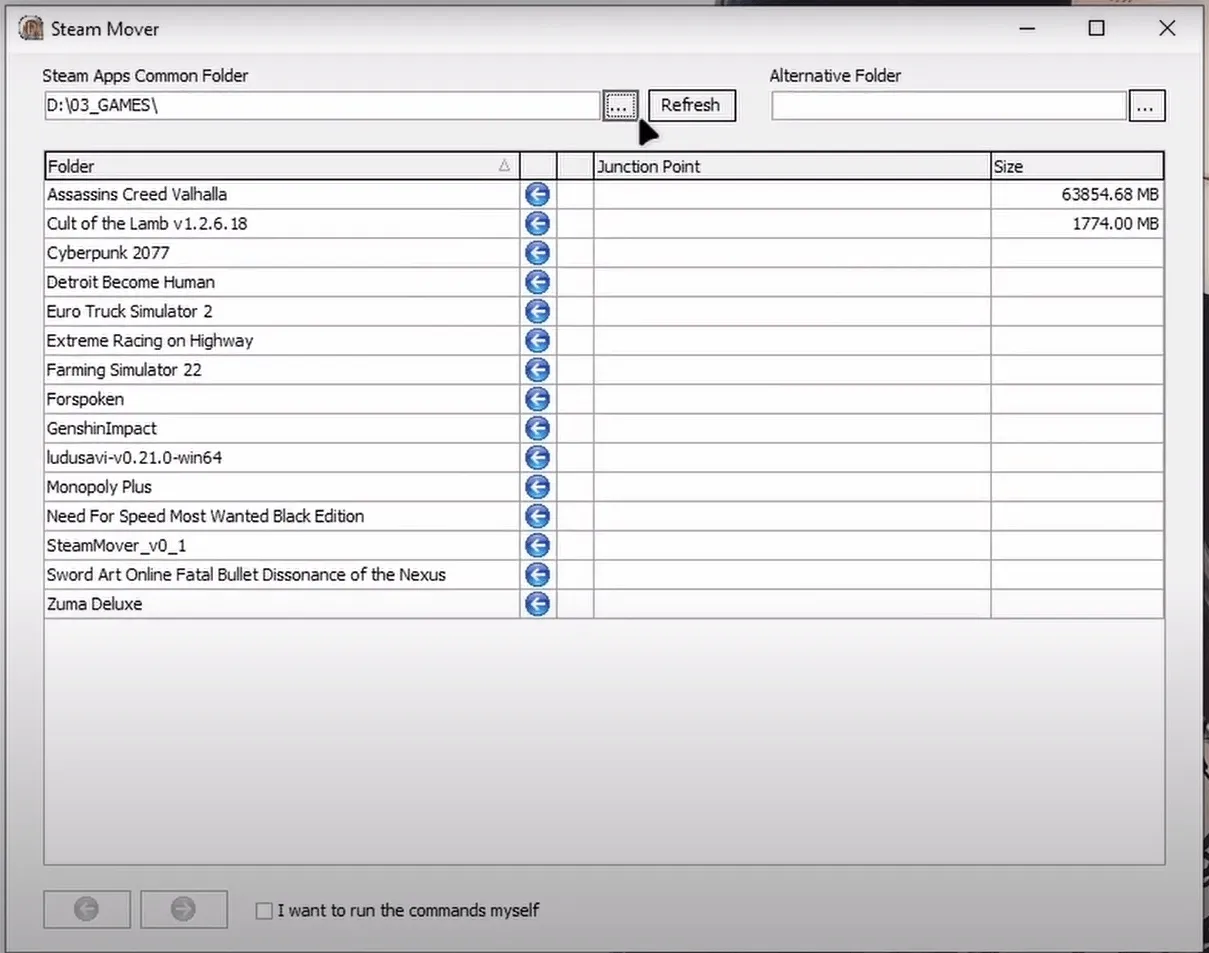Focus the Alternative Folder path field
Viewport: 1209px width, 953px height.
[x=949, y=105]
